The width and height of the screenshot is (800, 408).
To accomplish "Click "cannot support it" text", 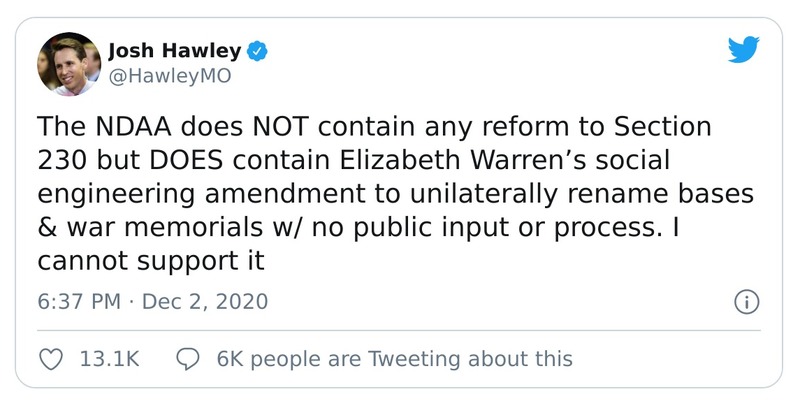I will (x=152, y=262).
